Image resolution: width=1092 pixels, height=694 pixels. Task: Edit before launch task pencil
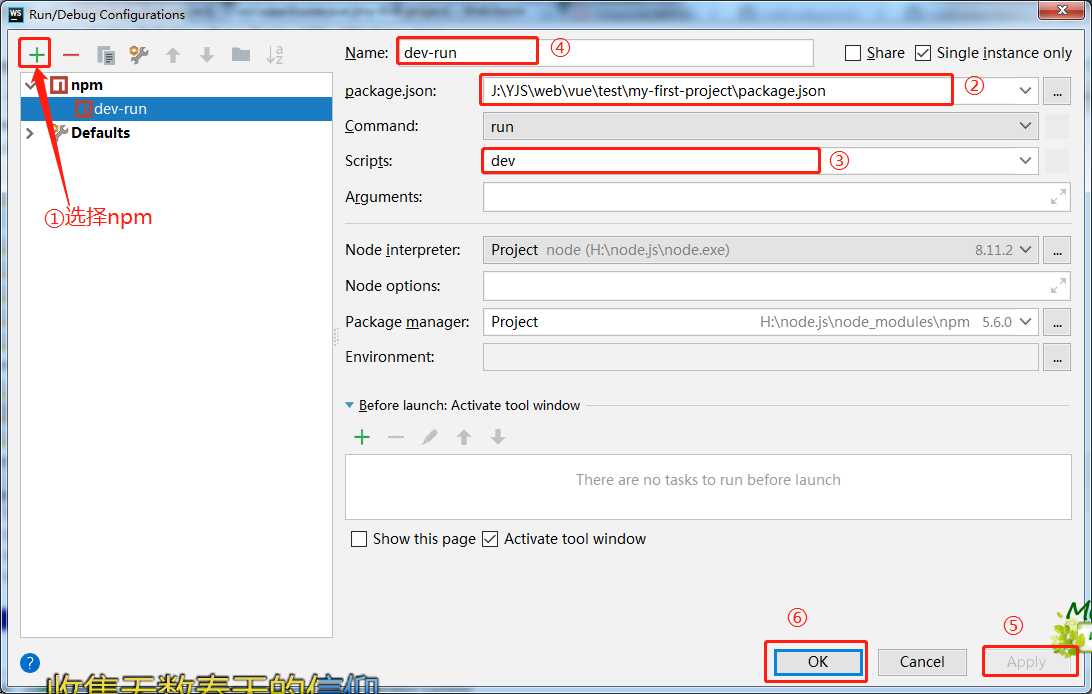coord(430,437)
